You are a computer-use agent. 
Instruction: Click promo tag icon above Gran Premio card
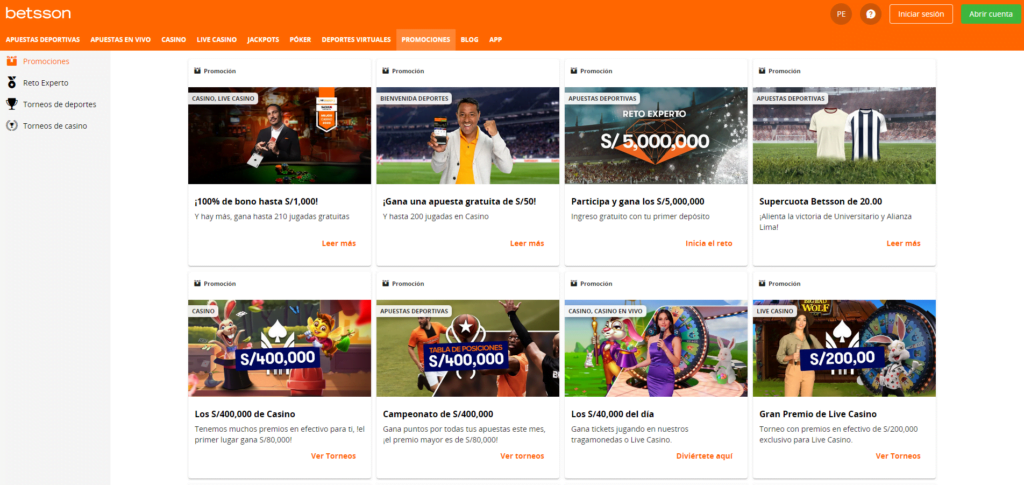point(762,283)
